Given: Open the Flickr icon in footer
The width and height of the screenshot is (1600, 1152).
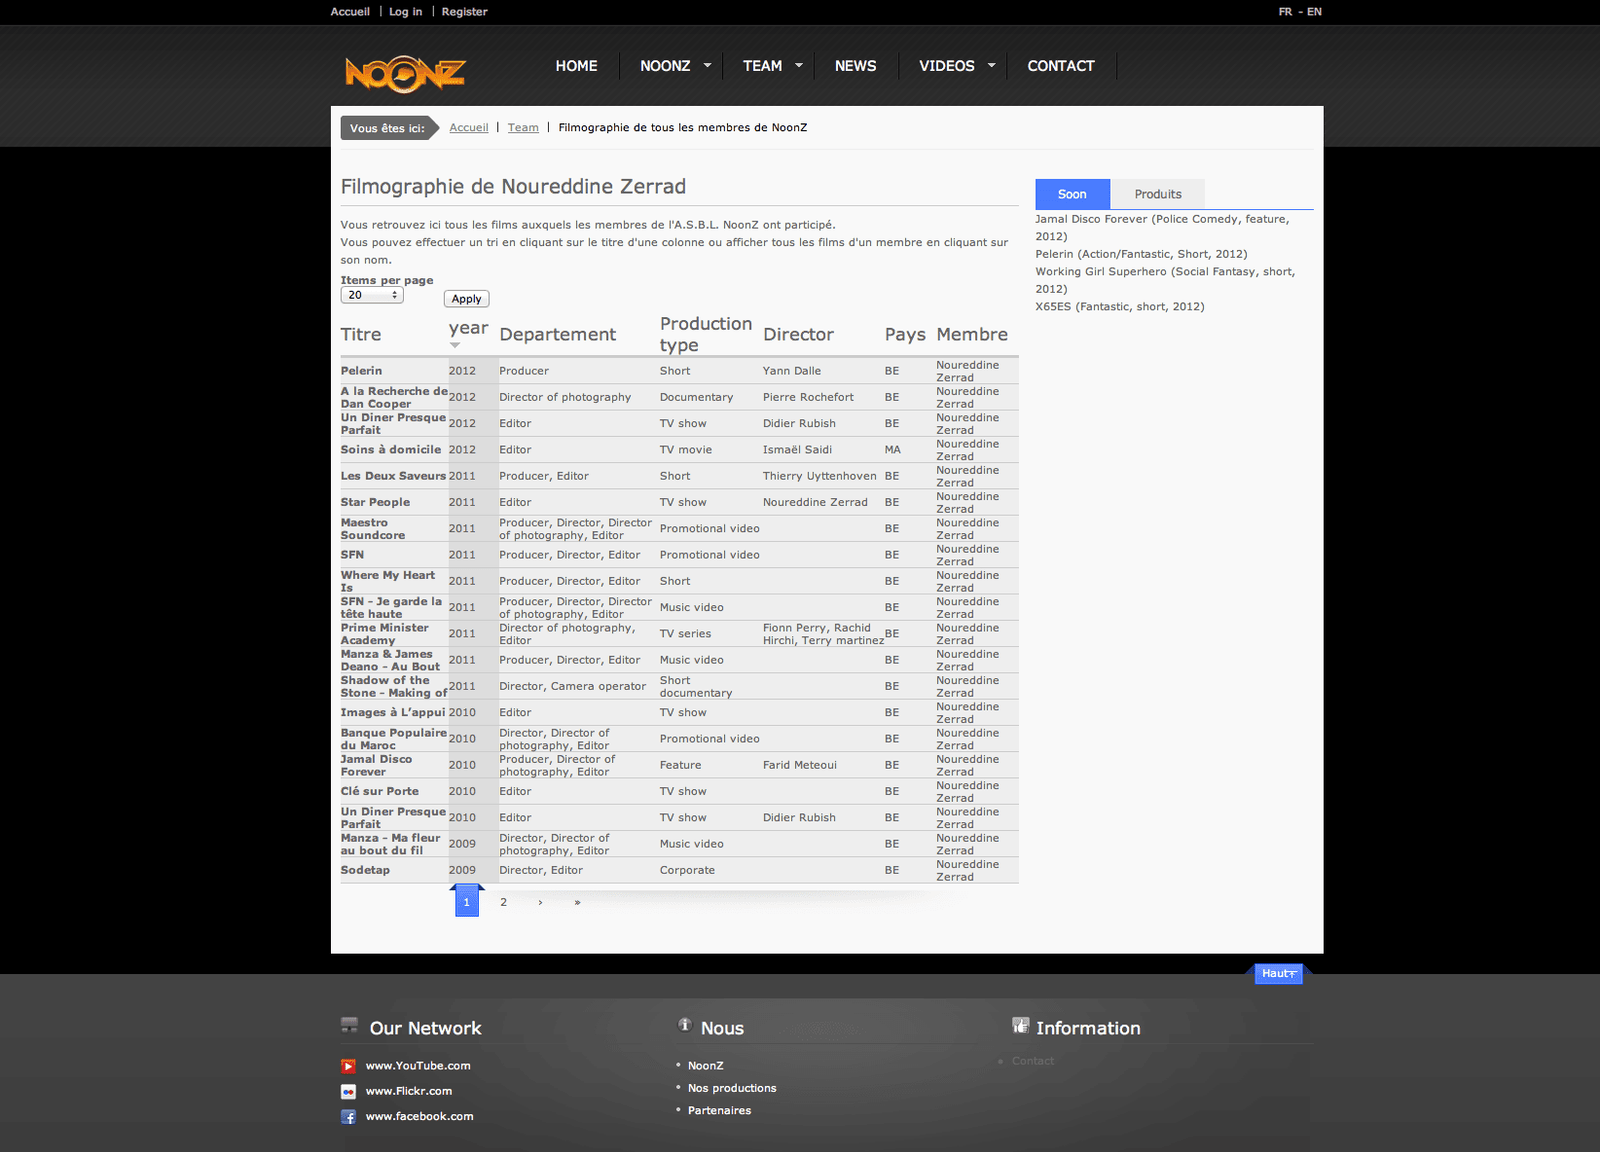Looking at the screenshot, I should [x=348, y=1092].
